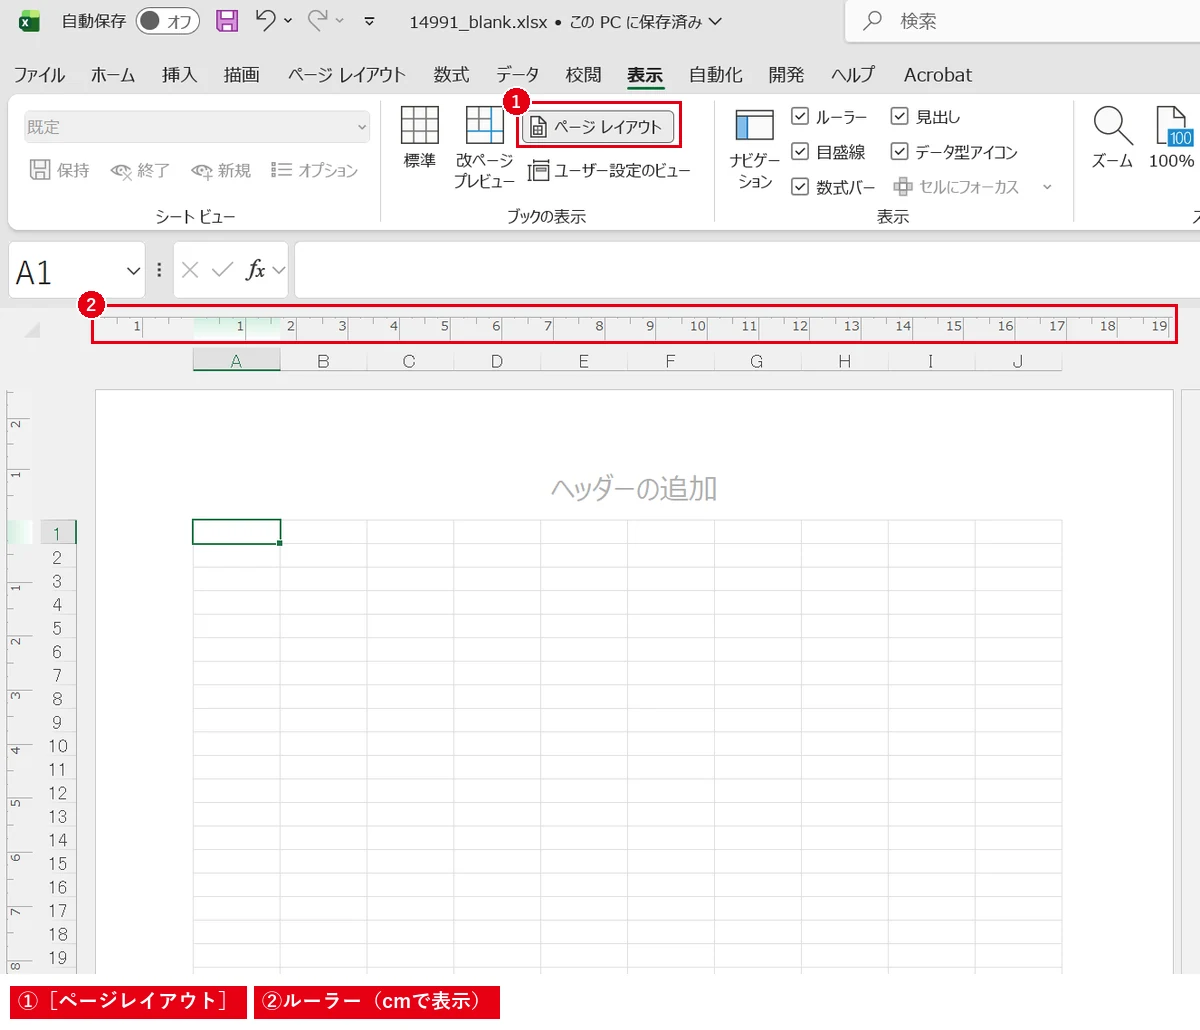Screen dimensions: 1200x1030
Task: Expand the セルにフォーカス dropdown arrow
Action: pos(1047,187)
